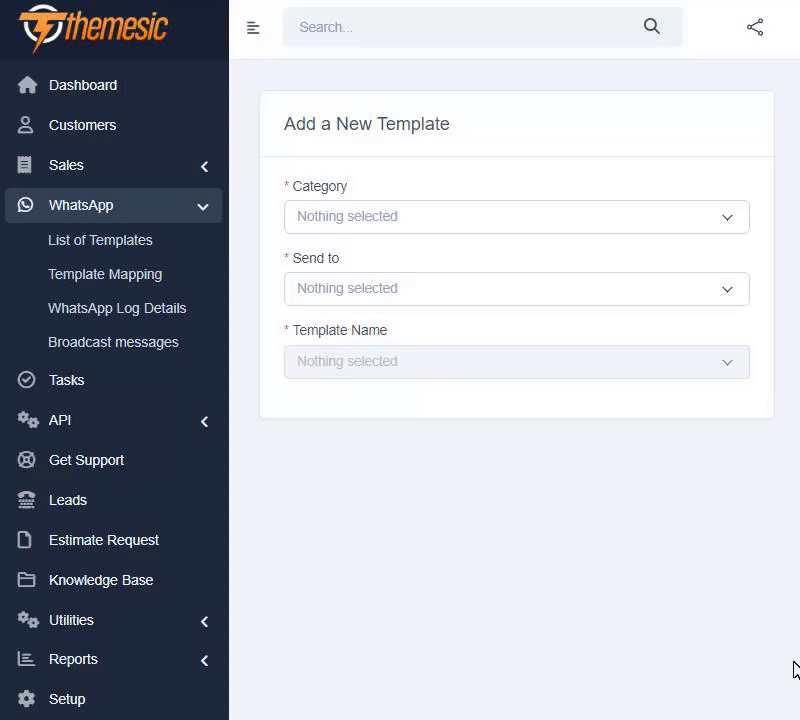The width and height of the screenshot is (800, 720).
Task: Open Broadcast messages page
Action: click(x=113, y=342)
